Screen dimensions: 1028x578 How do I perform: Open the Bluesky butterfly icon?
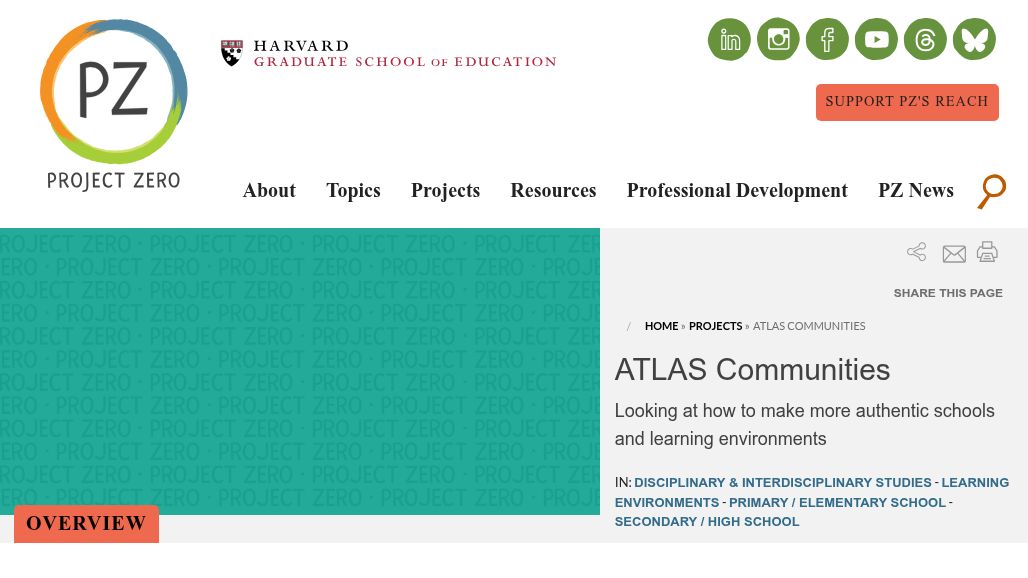(974, 40)
